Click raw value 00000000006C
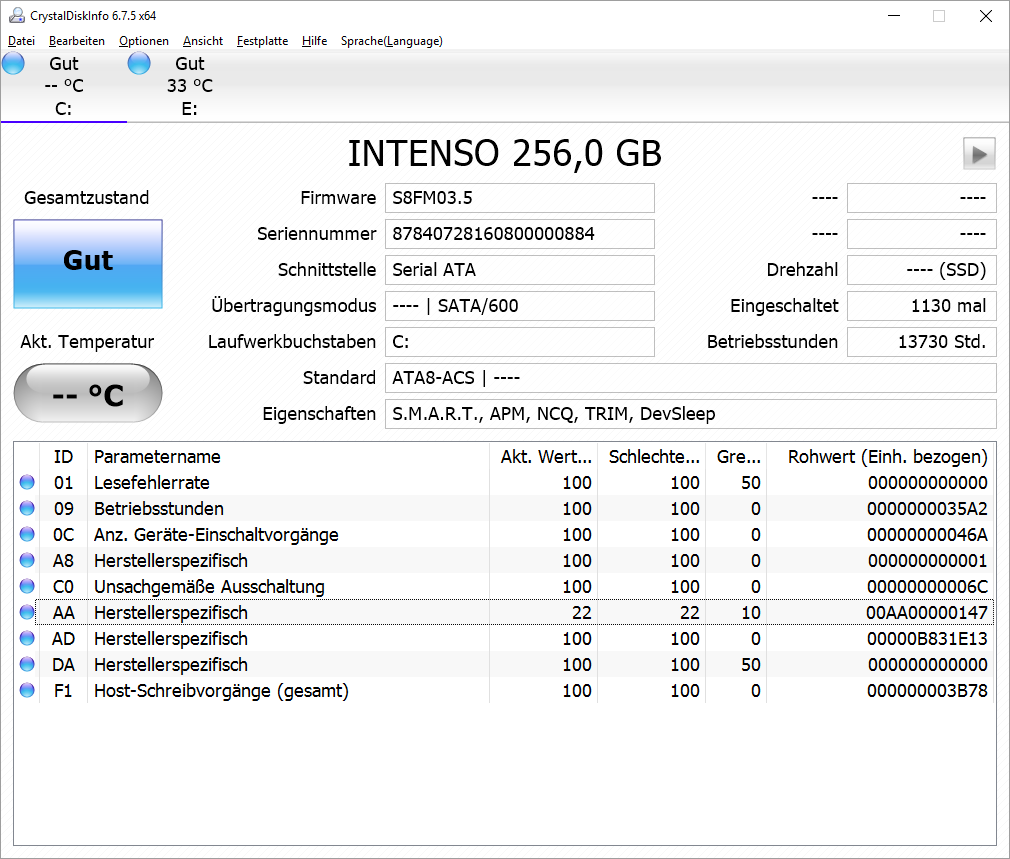The height and width of the screenshot is (859, 1010). 927,587
